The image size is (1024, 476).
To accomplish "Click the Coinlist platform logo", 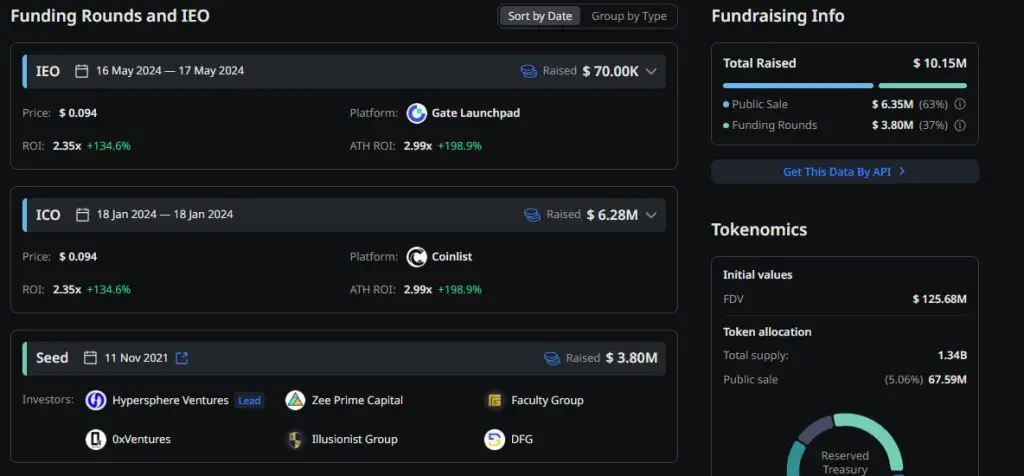I will pyautogui.click(x=417, y=257).
